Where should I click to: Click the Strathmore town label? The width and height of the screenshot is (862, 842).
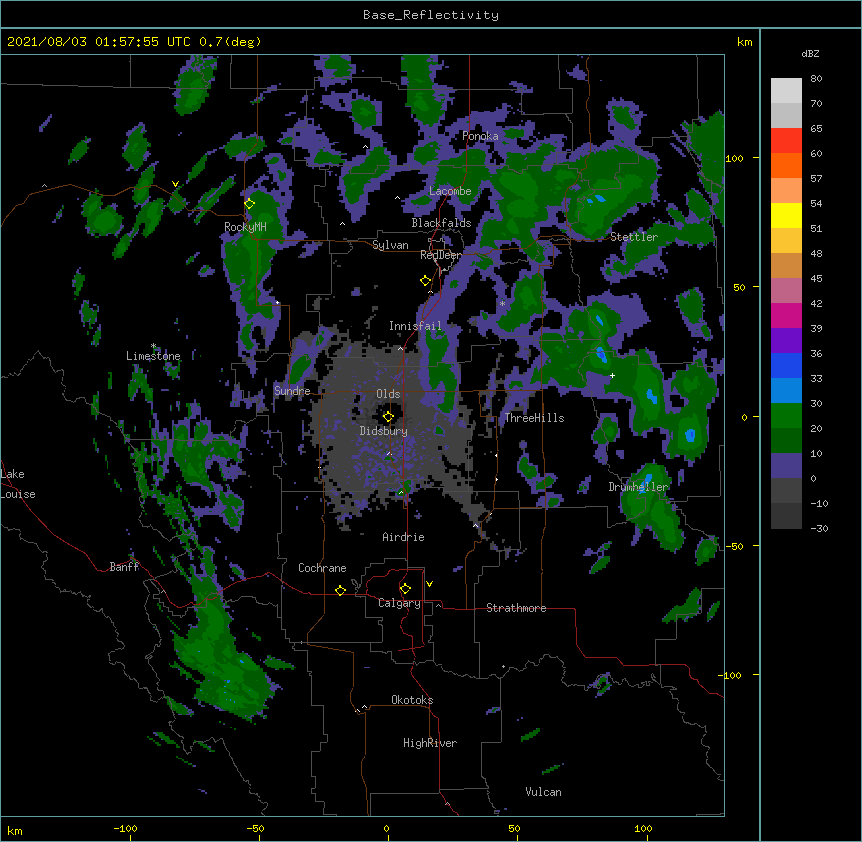tap(516, 608)
